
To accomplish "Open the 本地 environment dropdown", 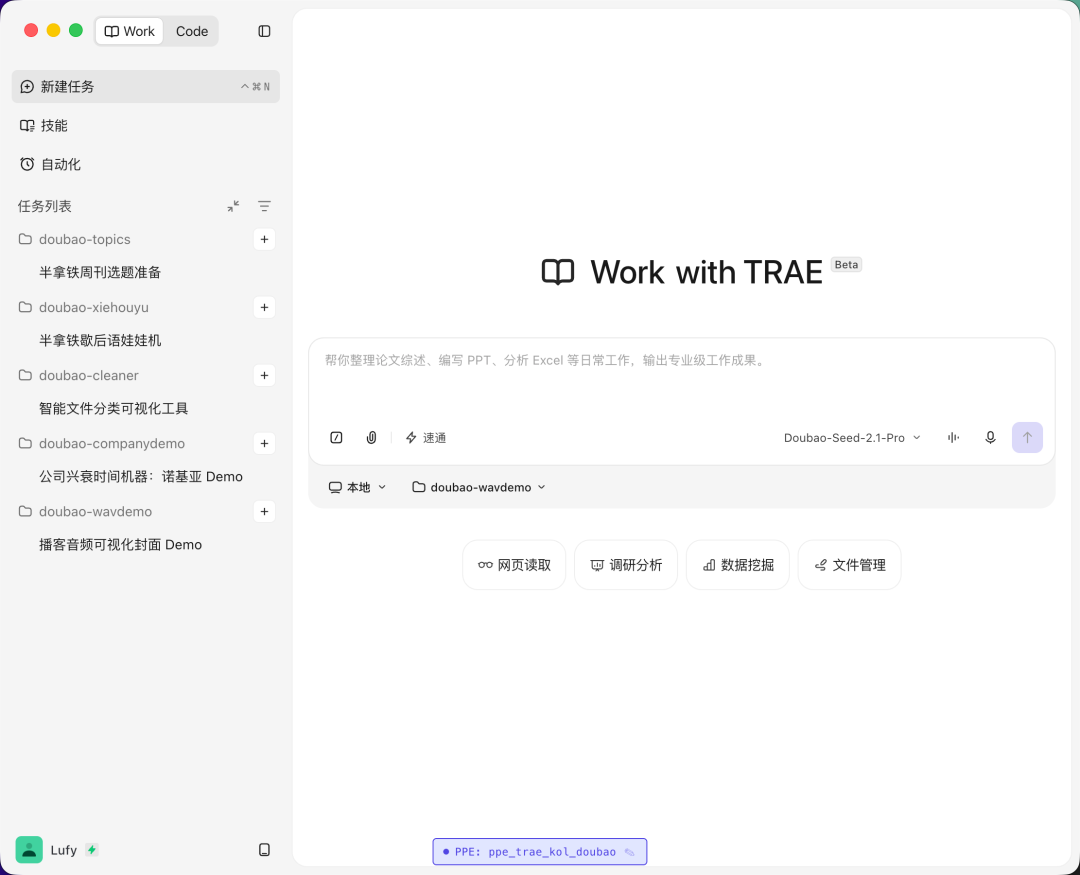I will pos(357,487).
